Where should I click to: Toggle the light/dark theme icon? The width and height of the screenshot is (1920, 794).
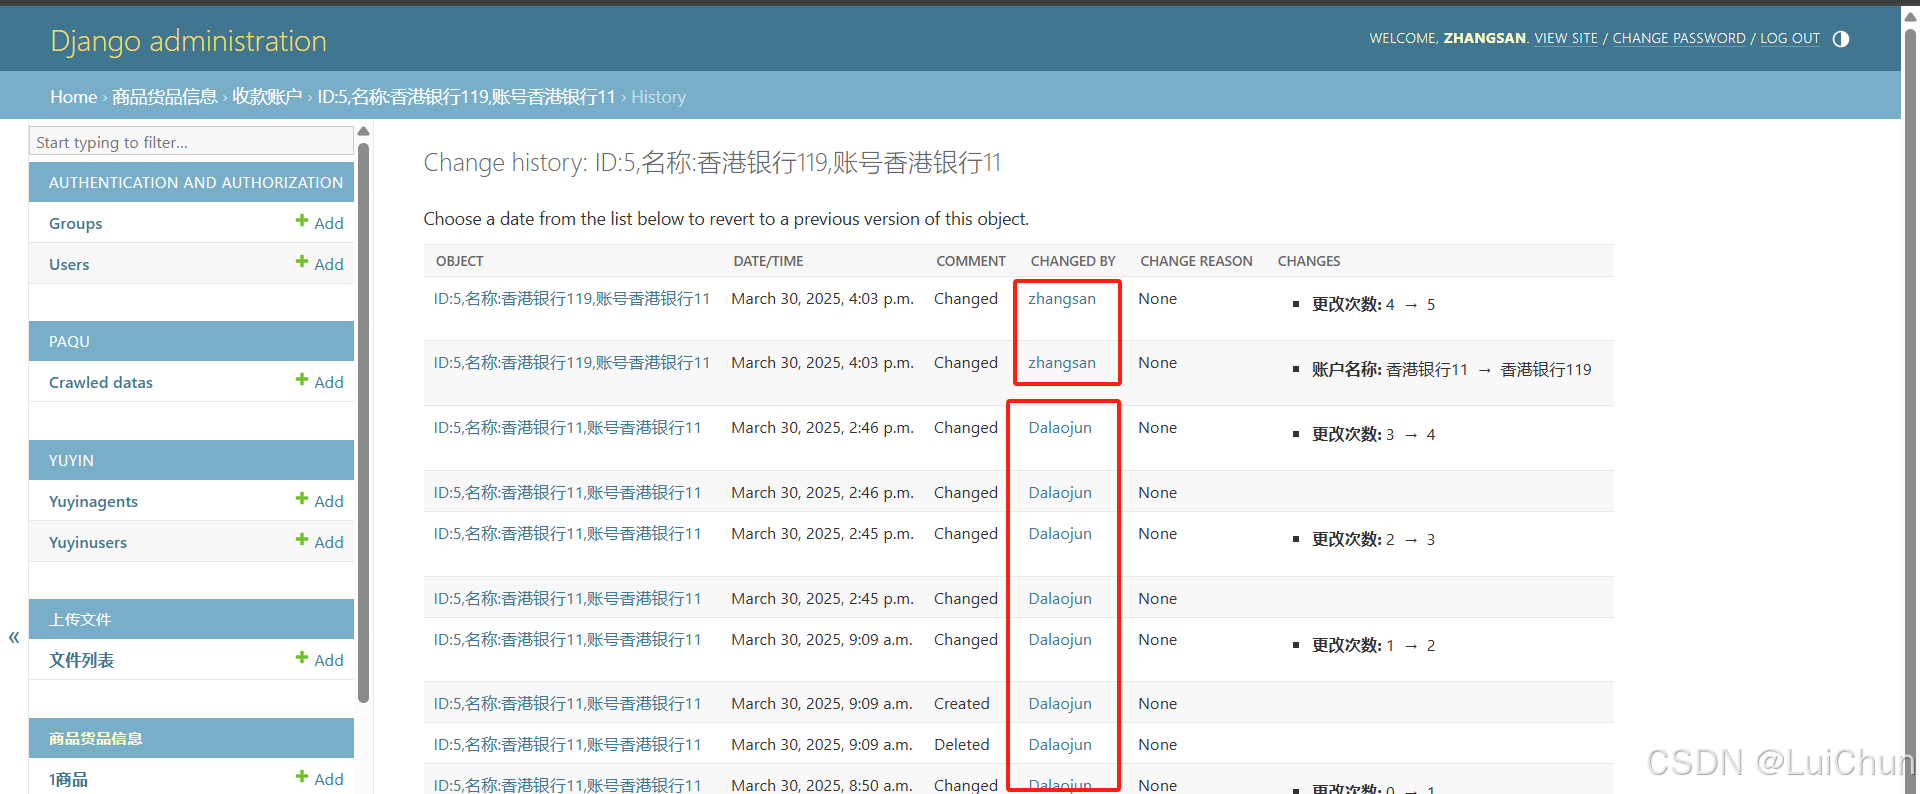point(1841,39)
